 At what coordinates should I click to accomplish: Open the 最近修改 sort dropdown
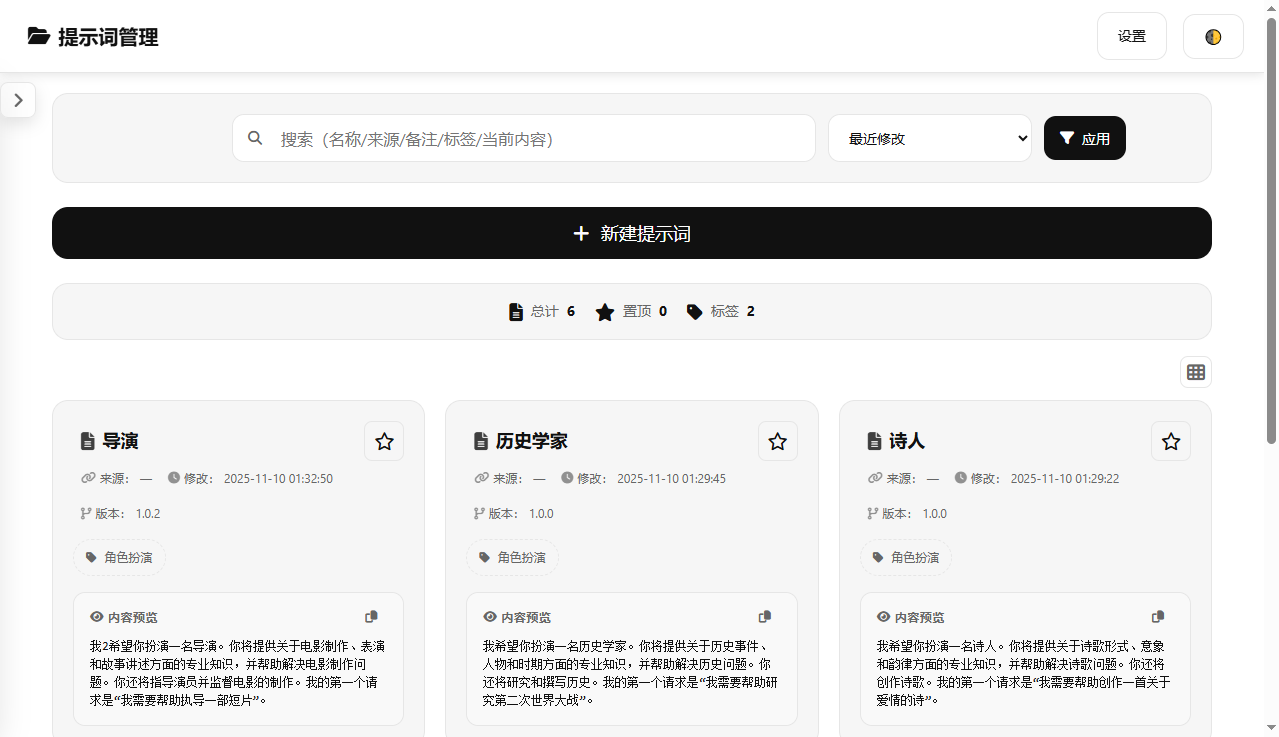(x=929, y=138)
